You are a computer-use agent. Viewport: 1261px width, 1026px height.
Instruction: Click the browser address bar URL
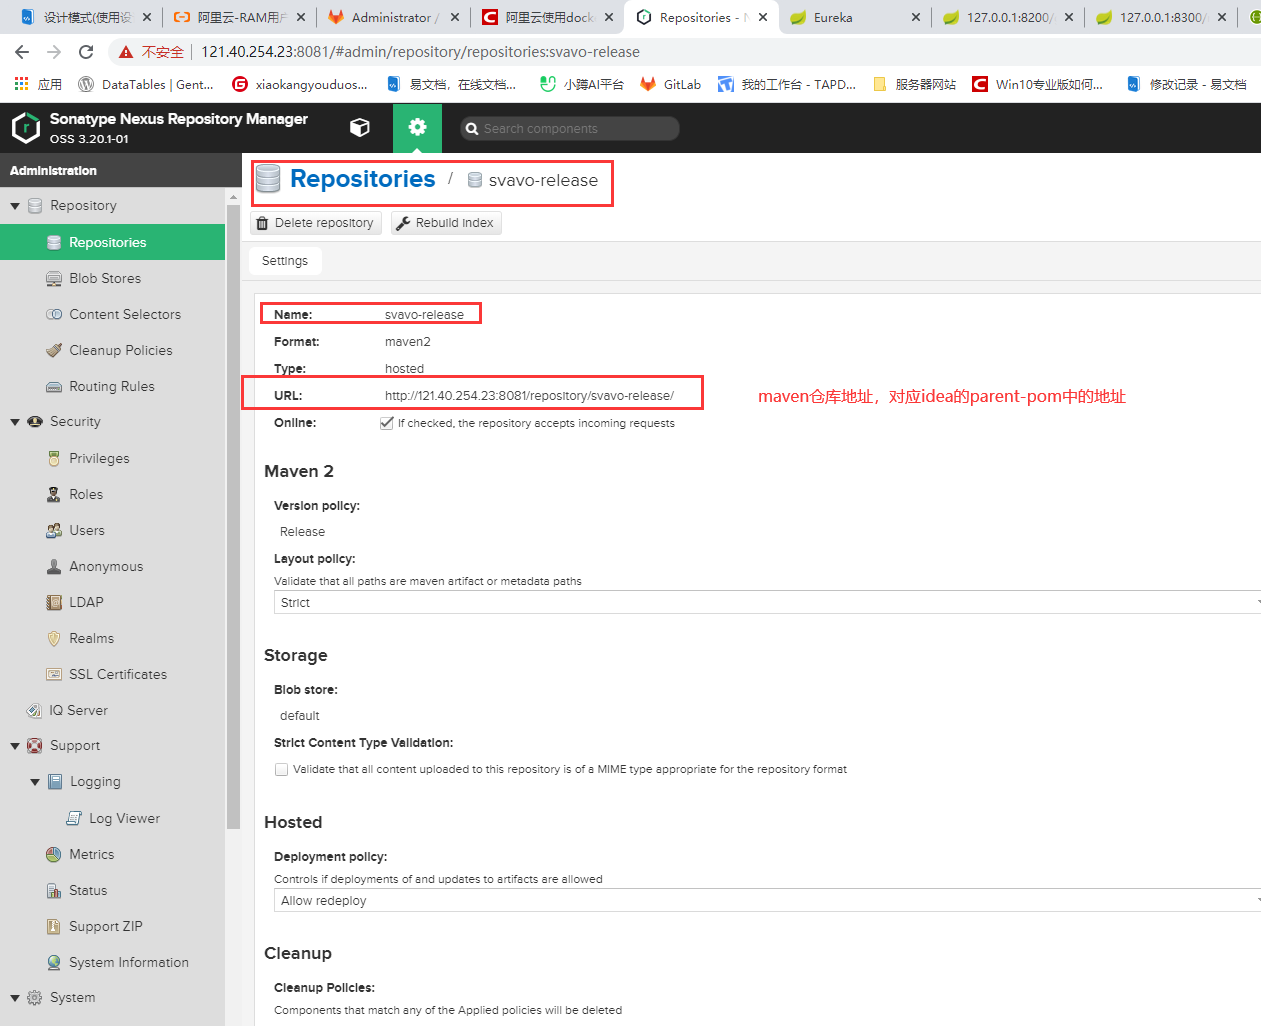click(x=420, y=52)
